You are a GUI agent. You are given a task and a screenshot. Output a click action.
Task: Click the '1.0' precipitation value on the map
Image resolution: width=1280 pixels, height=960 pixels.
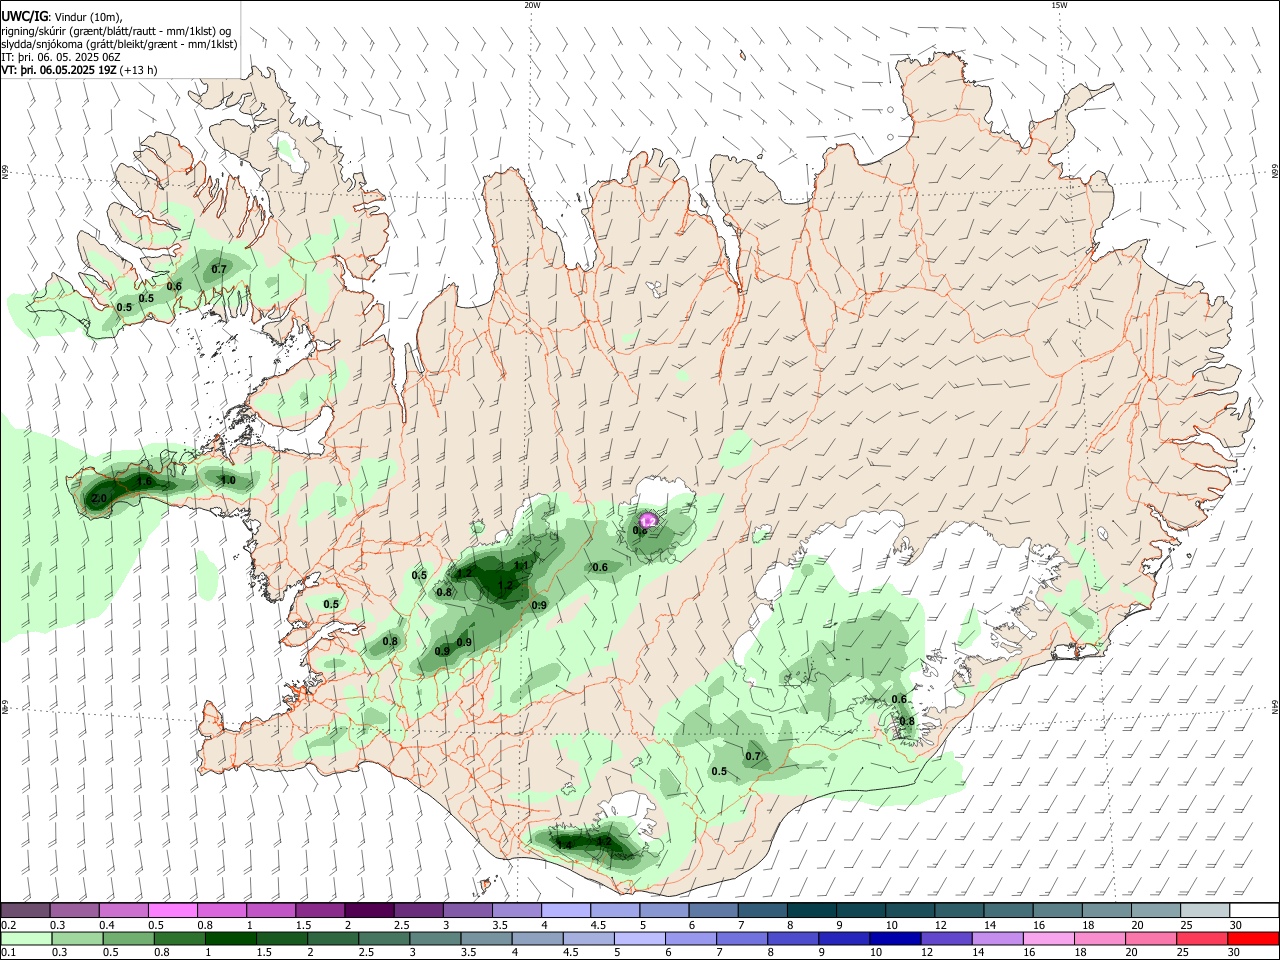(228, 481)
